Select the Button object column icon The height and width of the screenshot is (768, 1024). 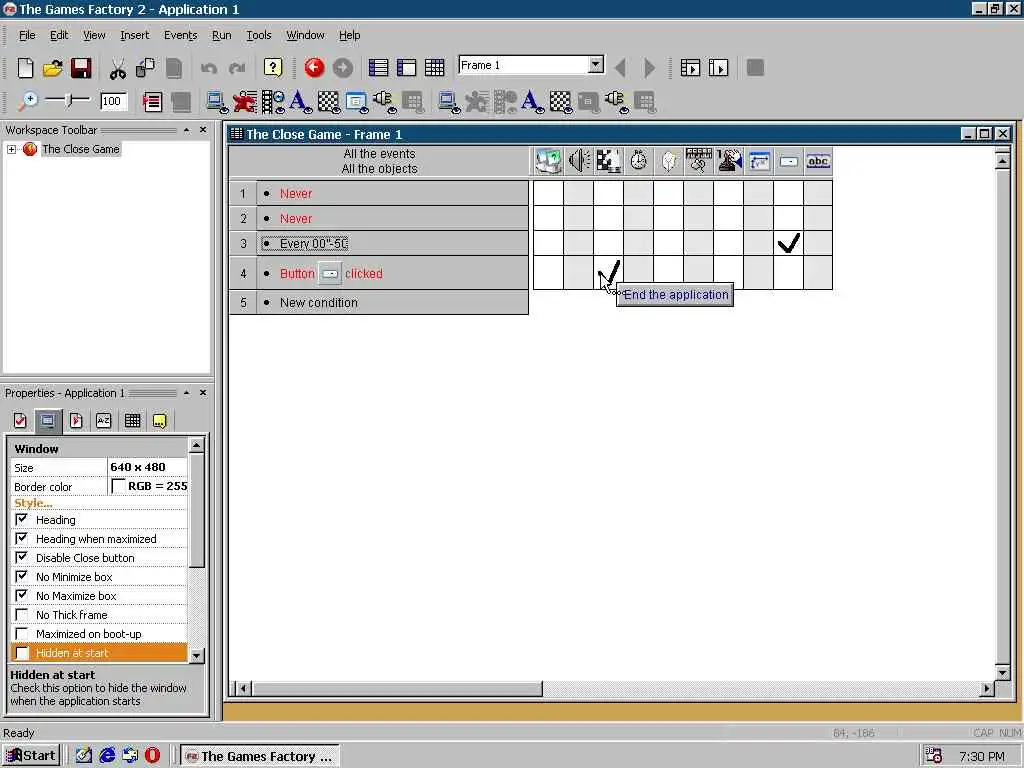tap(789, 161)
